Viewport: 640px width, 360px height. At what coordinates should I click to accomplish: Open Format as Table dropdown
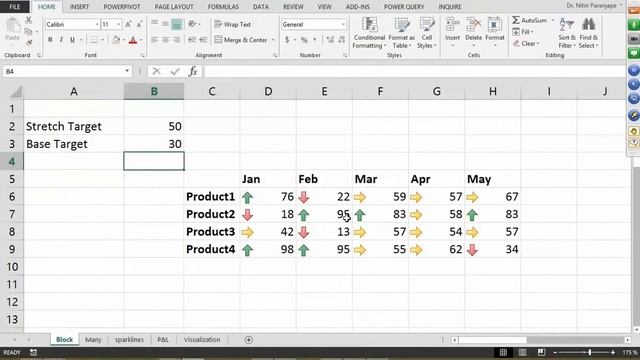[402, 33]
